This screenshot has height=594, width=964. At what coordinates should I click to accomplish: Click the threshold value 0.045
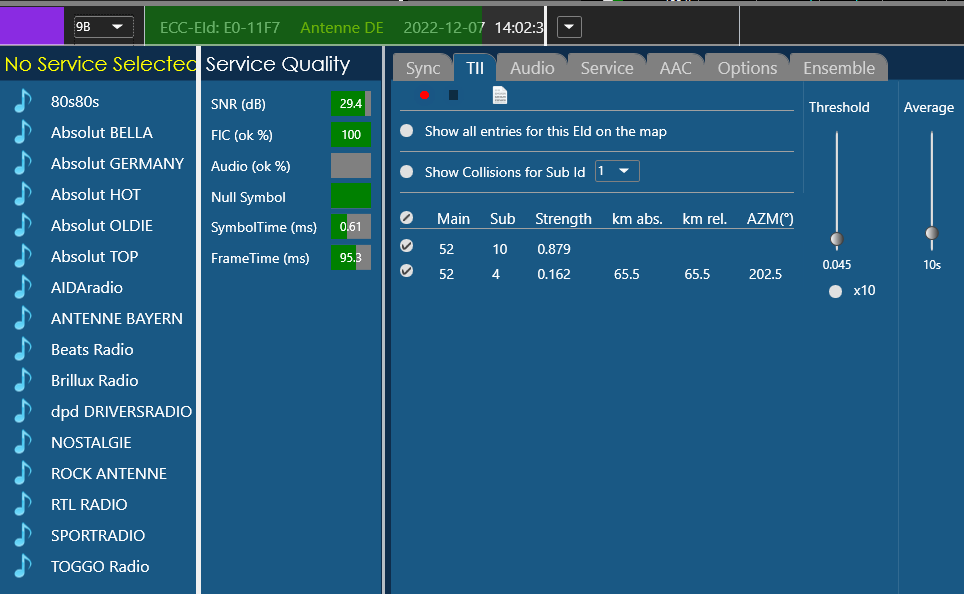[837, 265]
